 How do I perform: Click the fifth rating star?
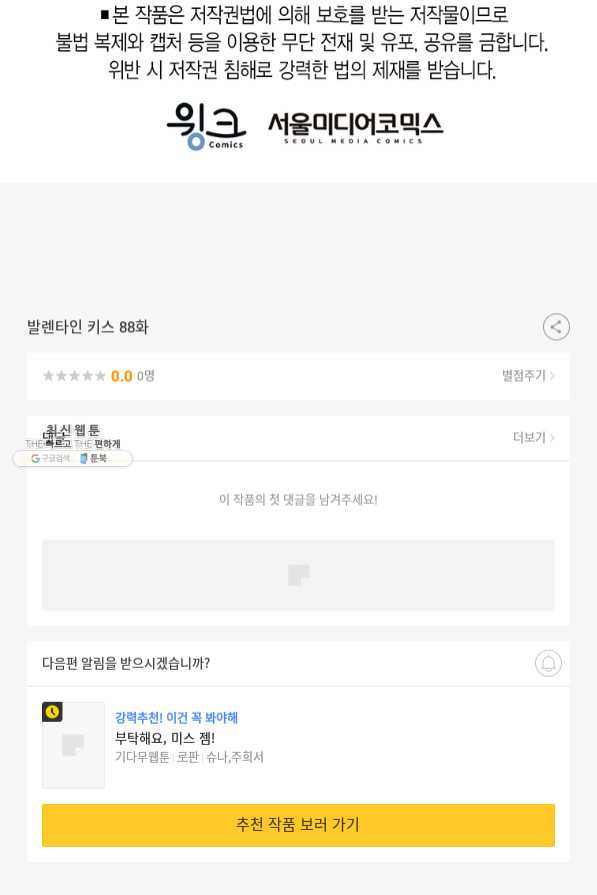point(100,376)
